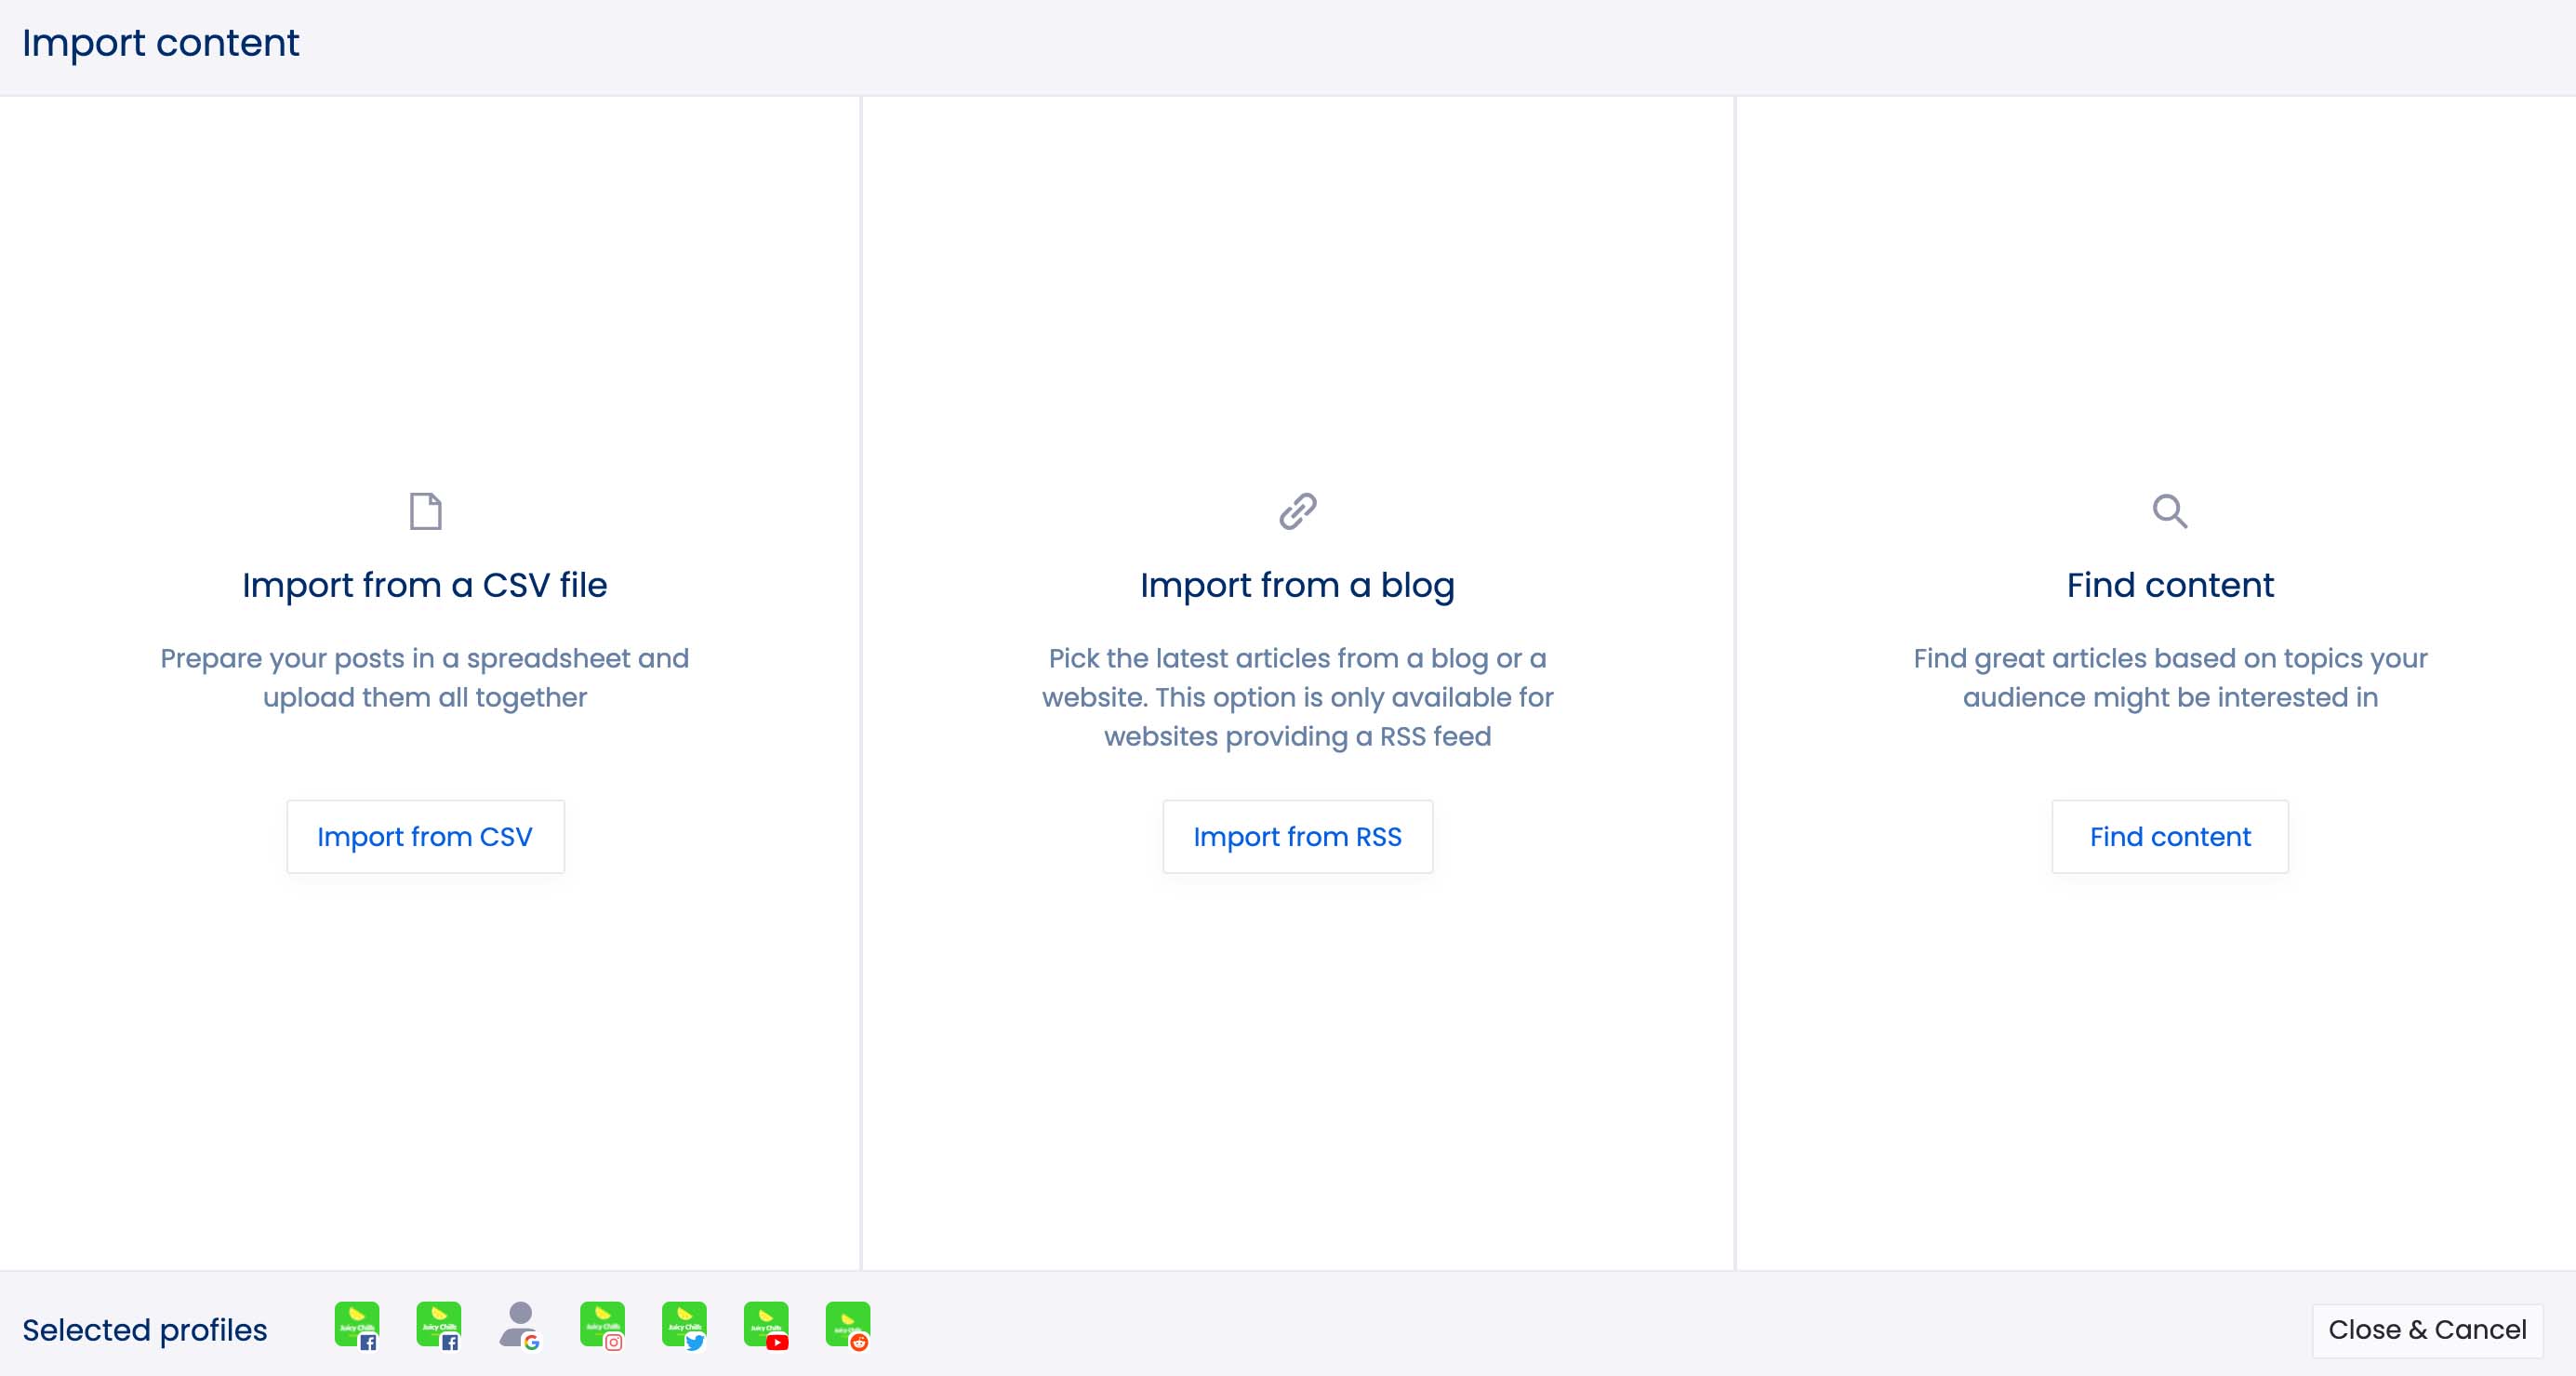Viewport: 2576px width, 1376px height.
Task: Click the 'Find content' heading text
Action: coord(2169,585)
